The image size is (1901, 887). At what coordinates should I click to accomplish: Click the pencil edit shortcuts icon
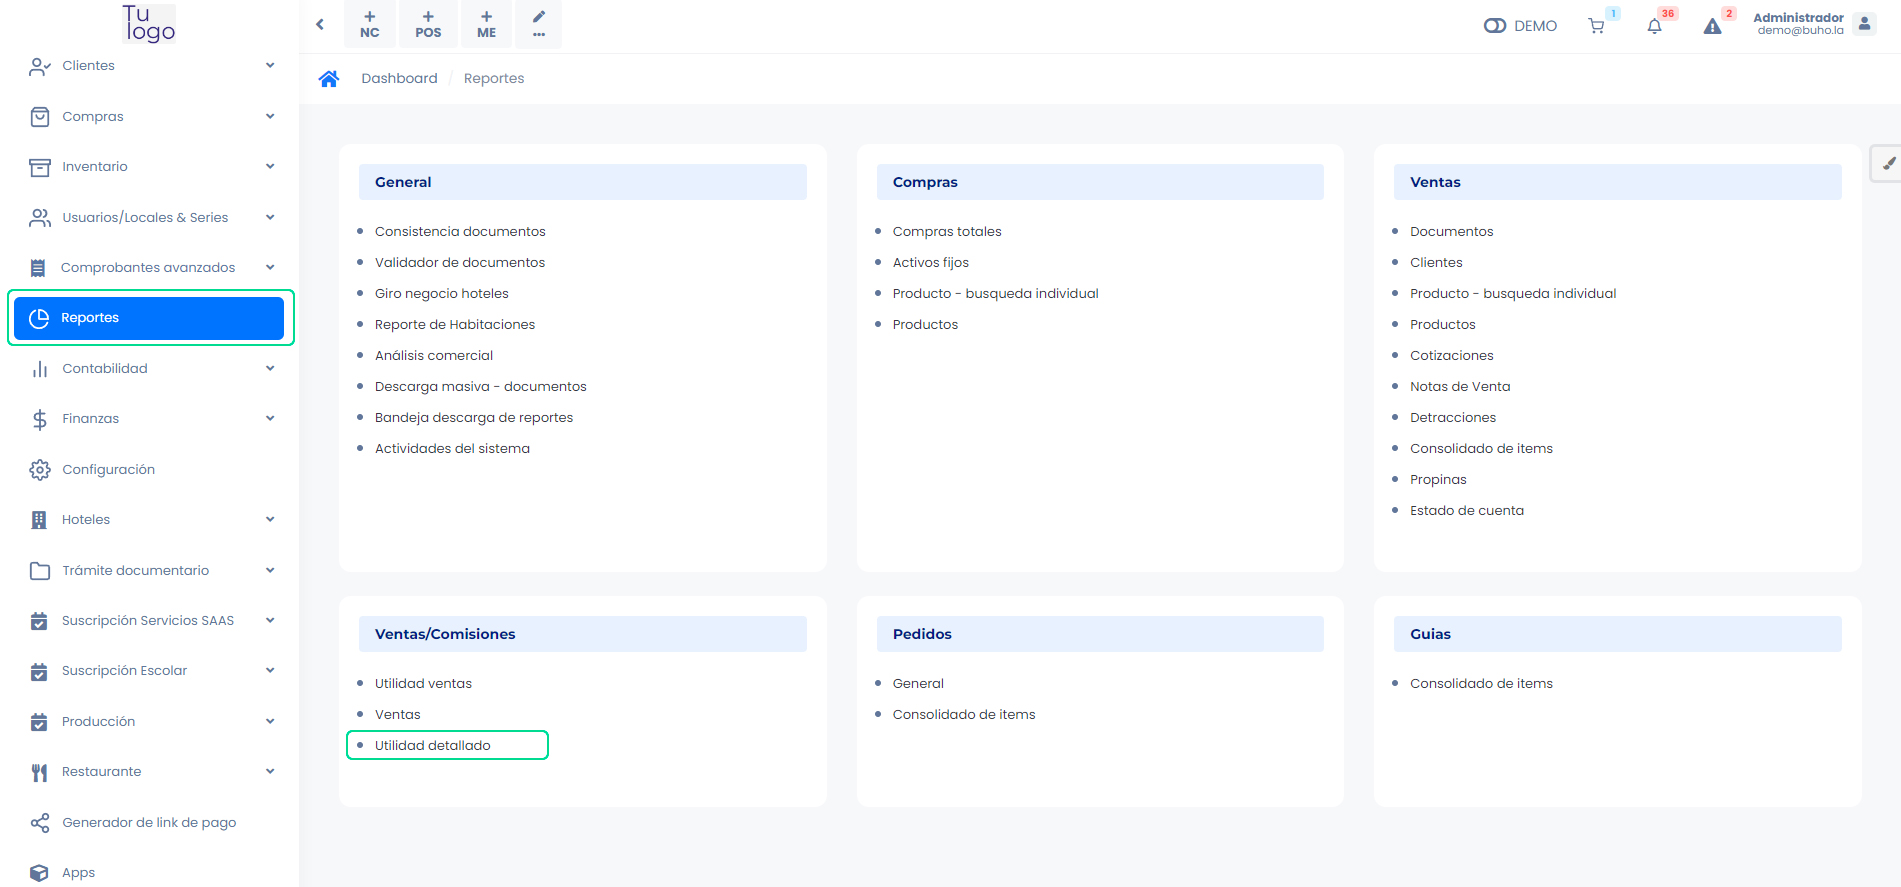[539, 24]
